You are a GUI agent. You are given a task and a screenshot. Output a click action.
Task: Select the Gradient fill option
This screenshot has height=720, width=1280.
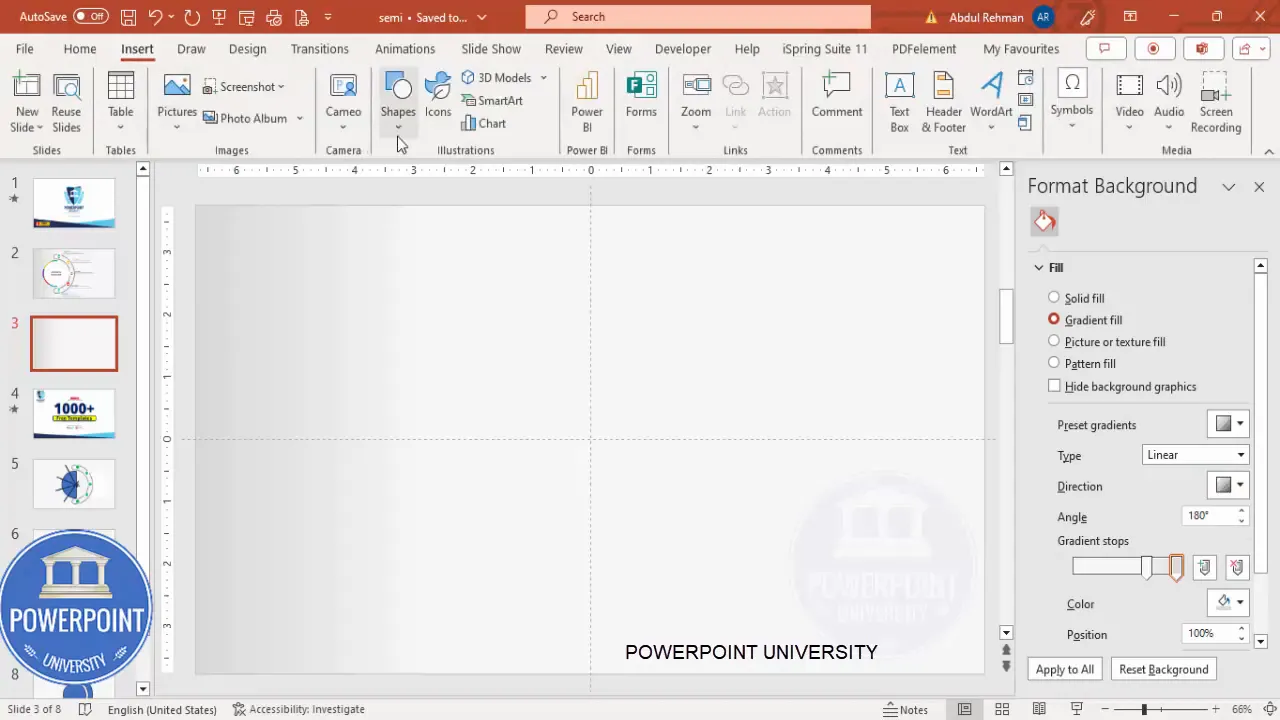[x=1053, y=319]
